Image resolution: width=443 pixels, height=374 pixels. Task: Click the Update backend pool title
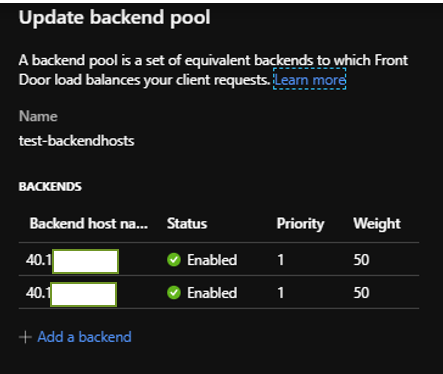pos(115,17)
